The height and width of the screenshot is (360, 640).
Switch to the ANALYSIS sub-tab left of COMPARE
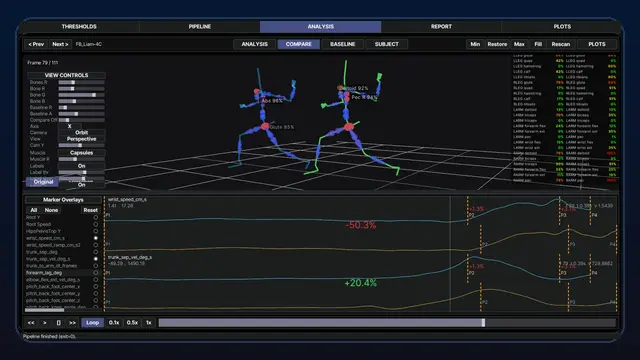point(254,44)
